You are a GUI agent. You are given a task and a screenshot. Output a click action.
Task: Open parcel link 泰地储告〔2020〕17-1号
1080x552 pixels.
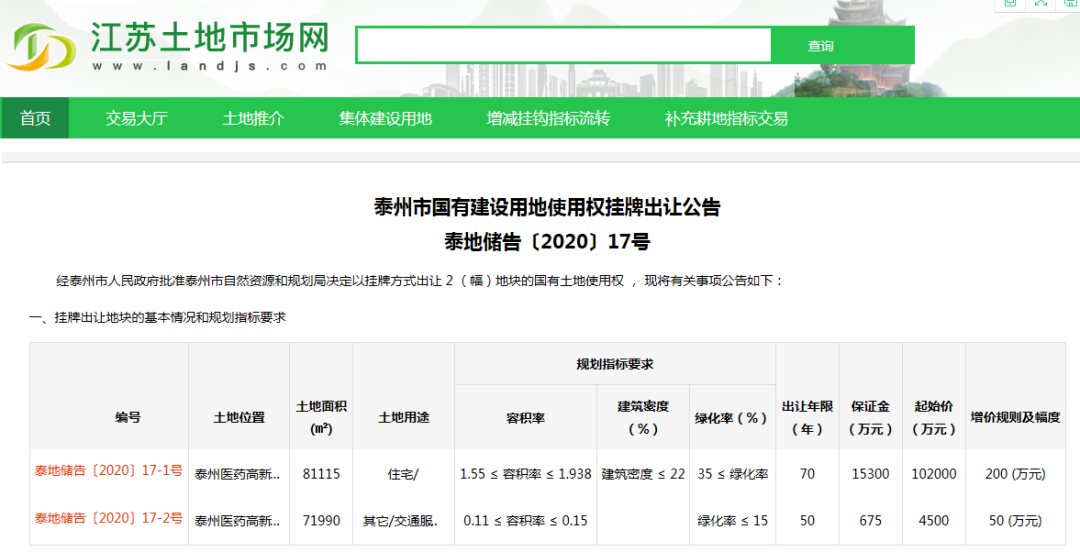109,471
